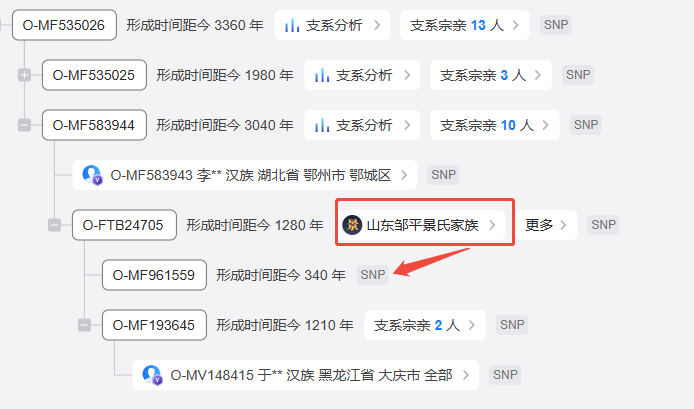Open 更多 options for O-FTB24705
Image resolution: width=694 pixels, height=409 pixels.
[x=547, y=225]
